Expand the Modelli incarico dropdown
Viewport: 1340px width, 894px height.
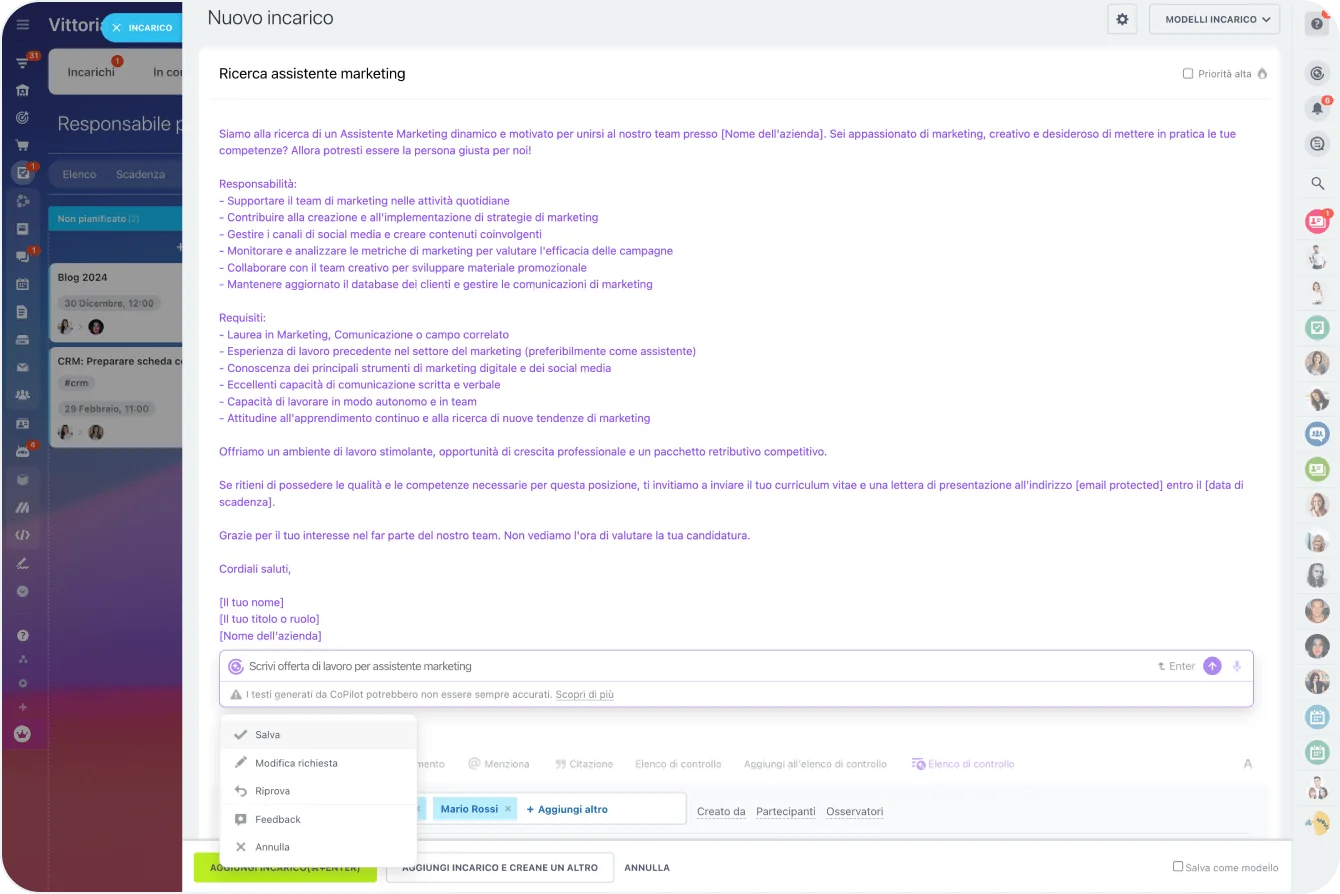click(1214, 19)
